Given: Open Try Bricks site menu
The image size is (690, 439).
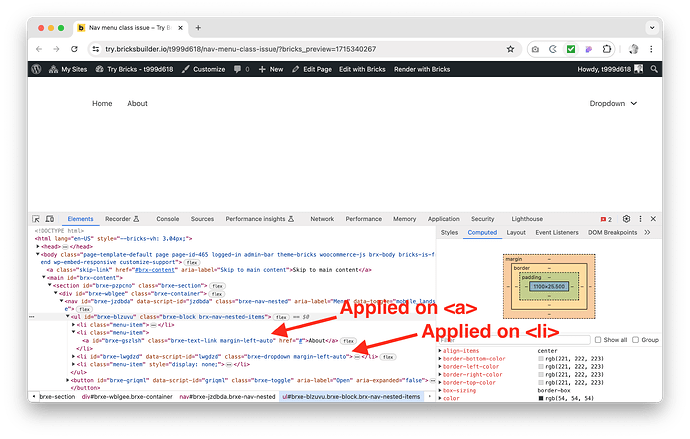Looking at the screenshot, I should [x=134, y=69].
